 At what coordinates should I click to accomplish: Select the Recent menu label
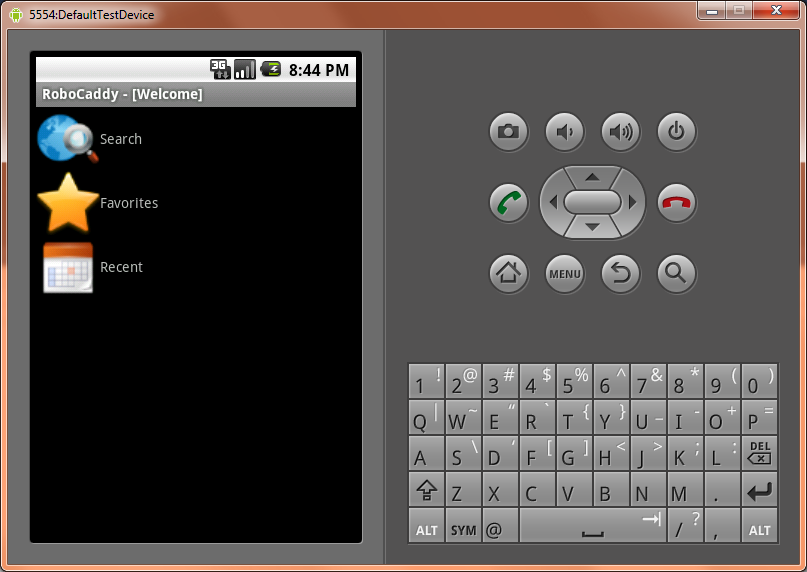pyautogui.click(x=121, y=267)
